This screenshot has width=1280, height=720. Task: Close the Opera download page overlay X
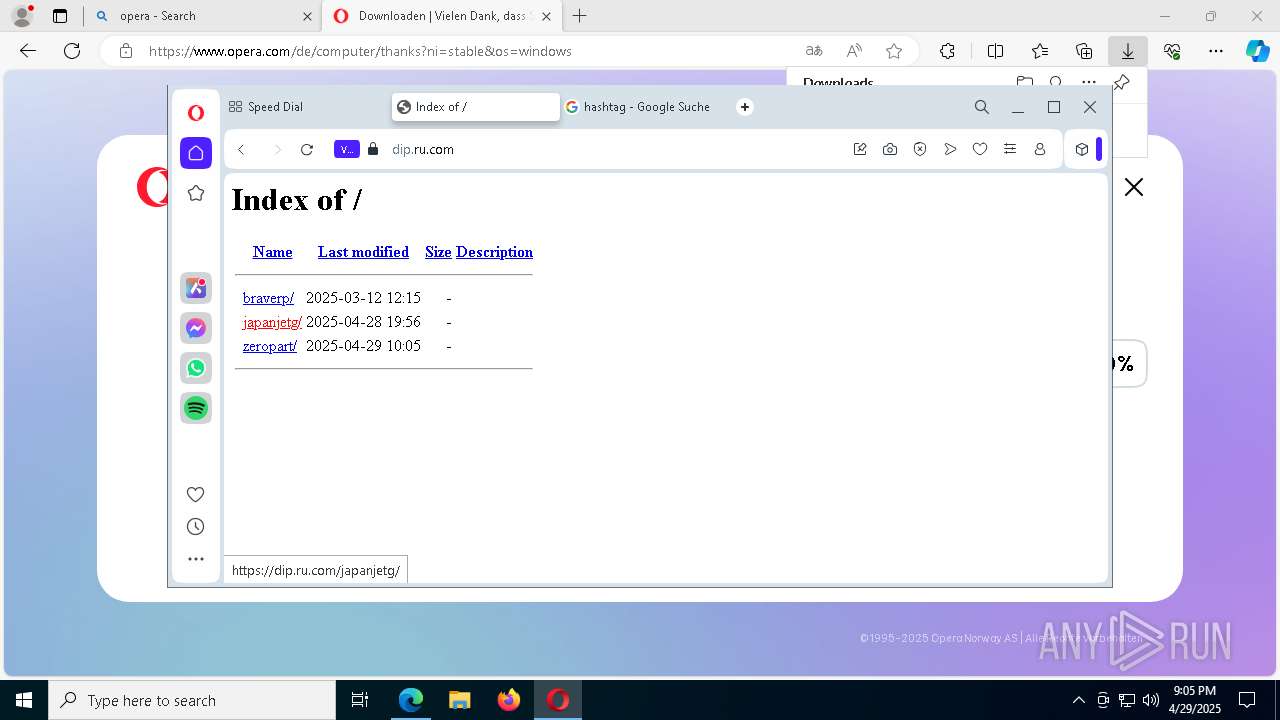click(1133, 187)
